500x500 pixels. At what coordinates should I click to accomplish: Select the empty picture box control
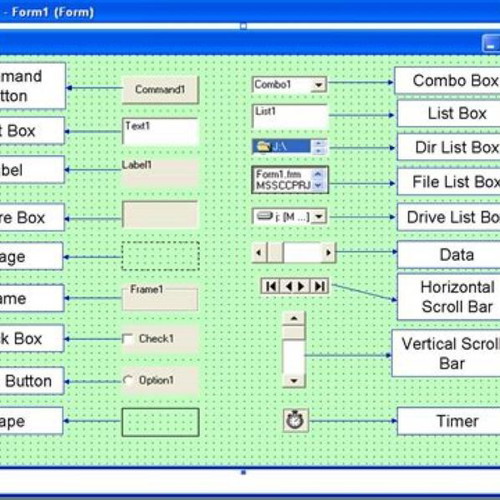(x=160, y=214)
